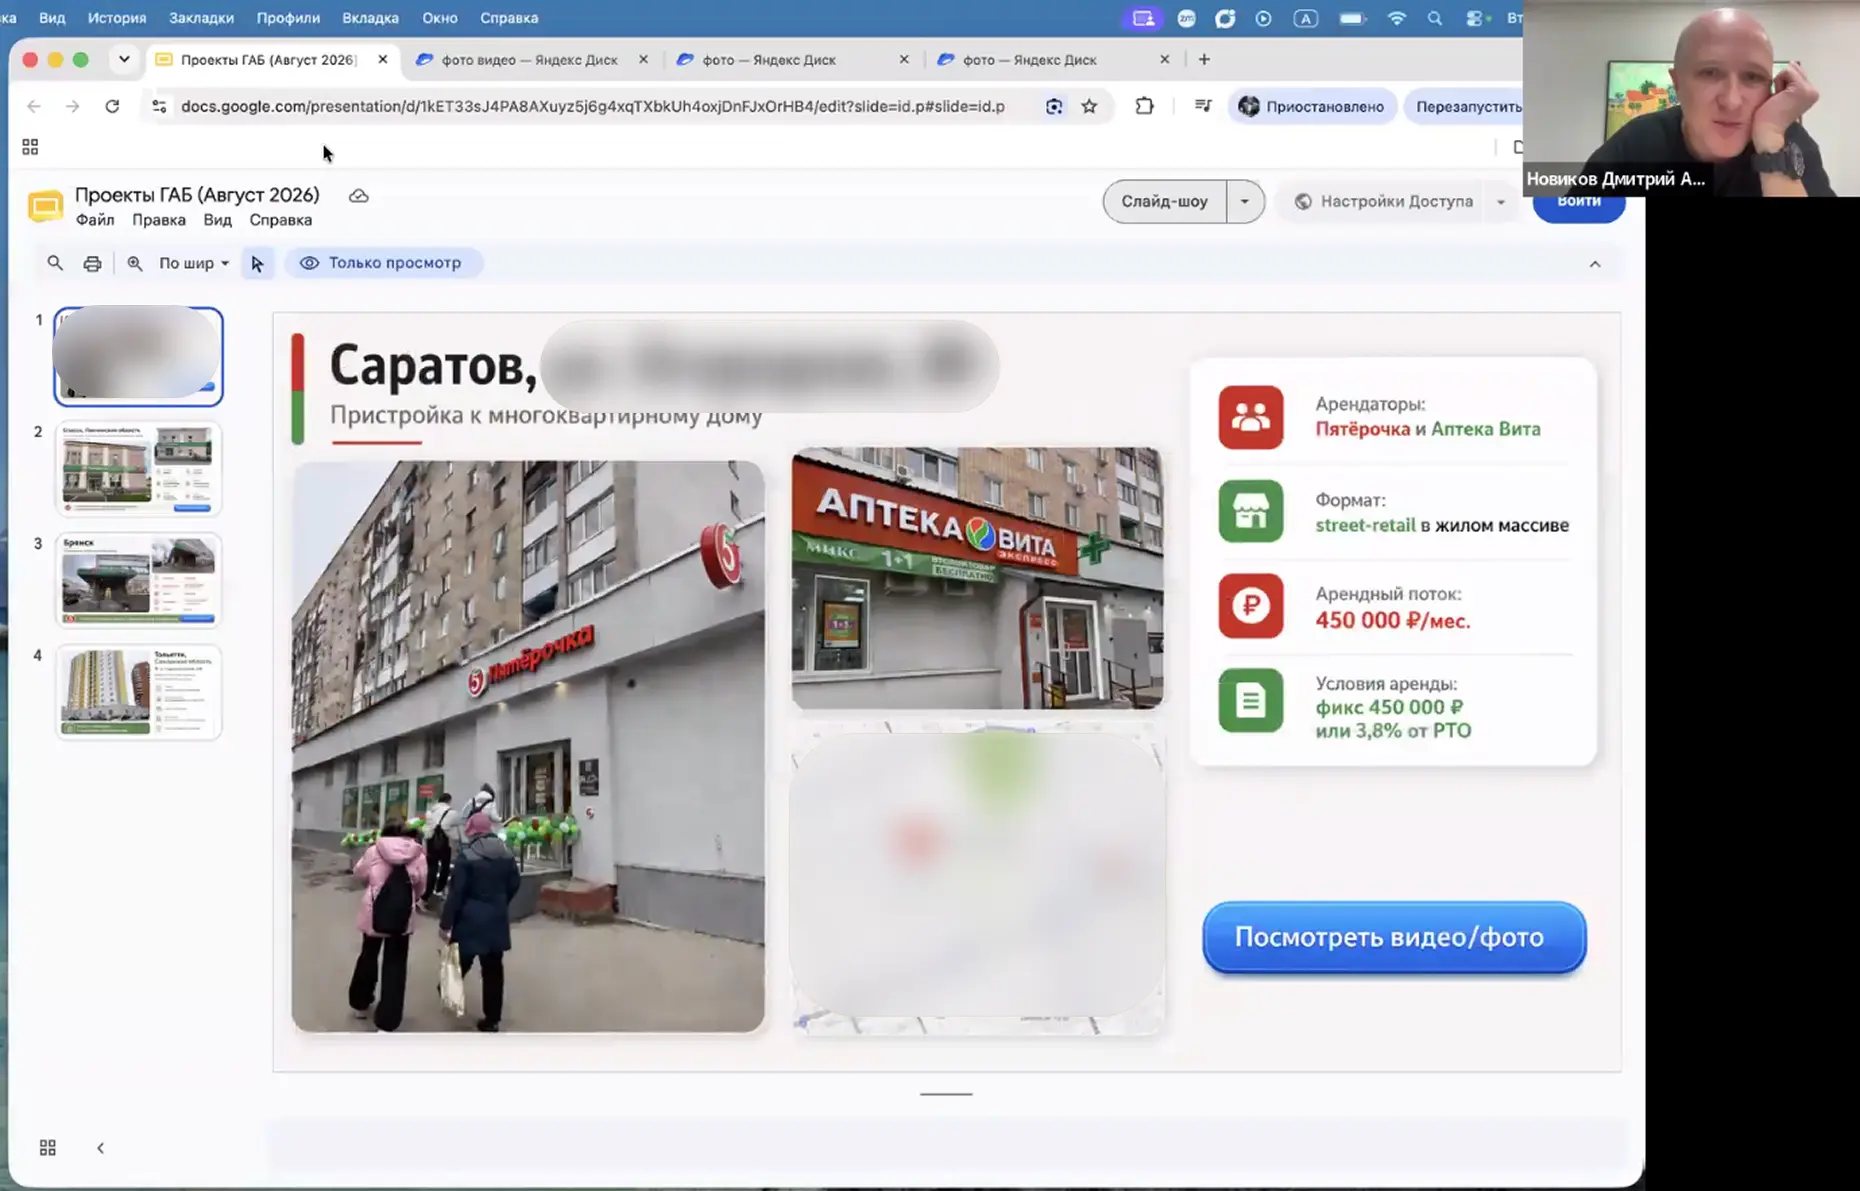Click the Приостановлено profile button

[1311, 106]
